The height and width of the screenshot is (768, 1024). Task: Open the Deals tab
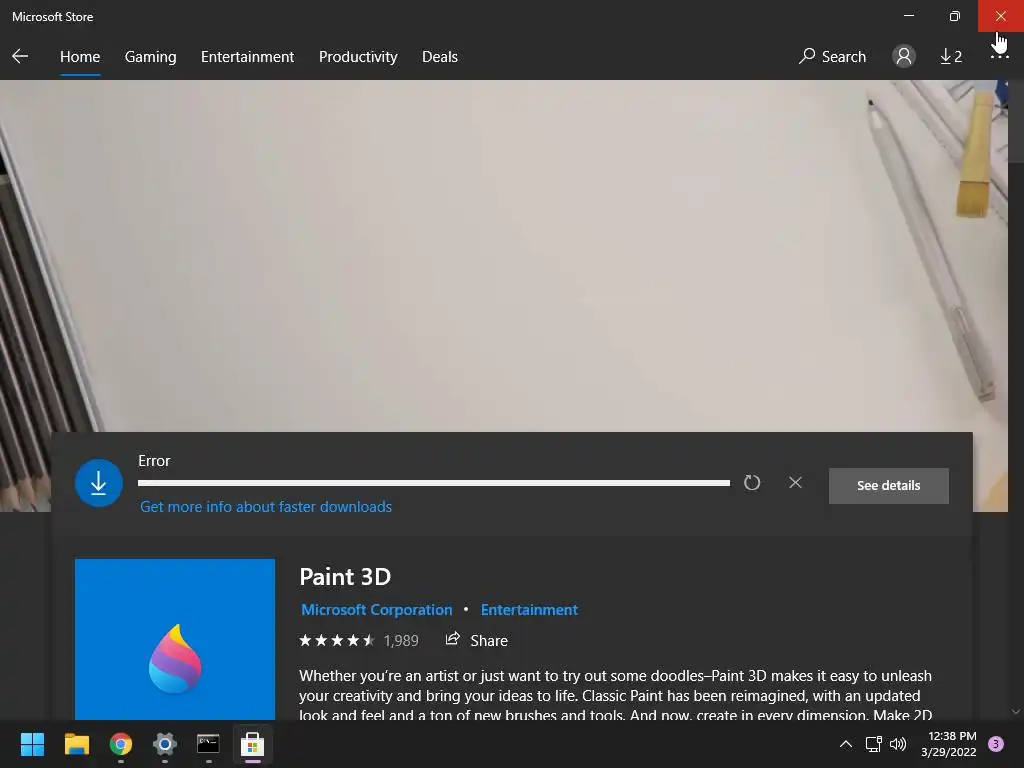(x=440, y=57)
